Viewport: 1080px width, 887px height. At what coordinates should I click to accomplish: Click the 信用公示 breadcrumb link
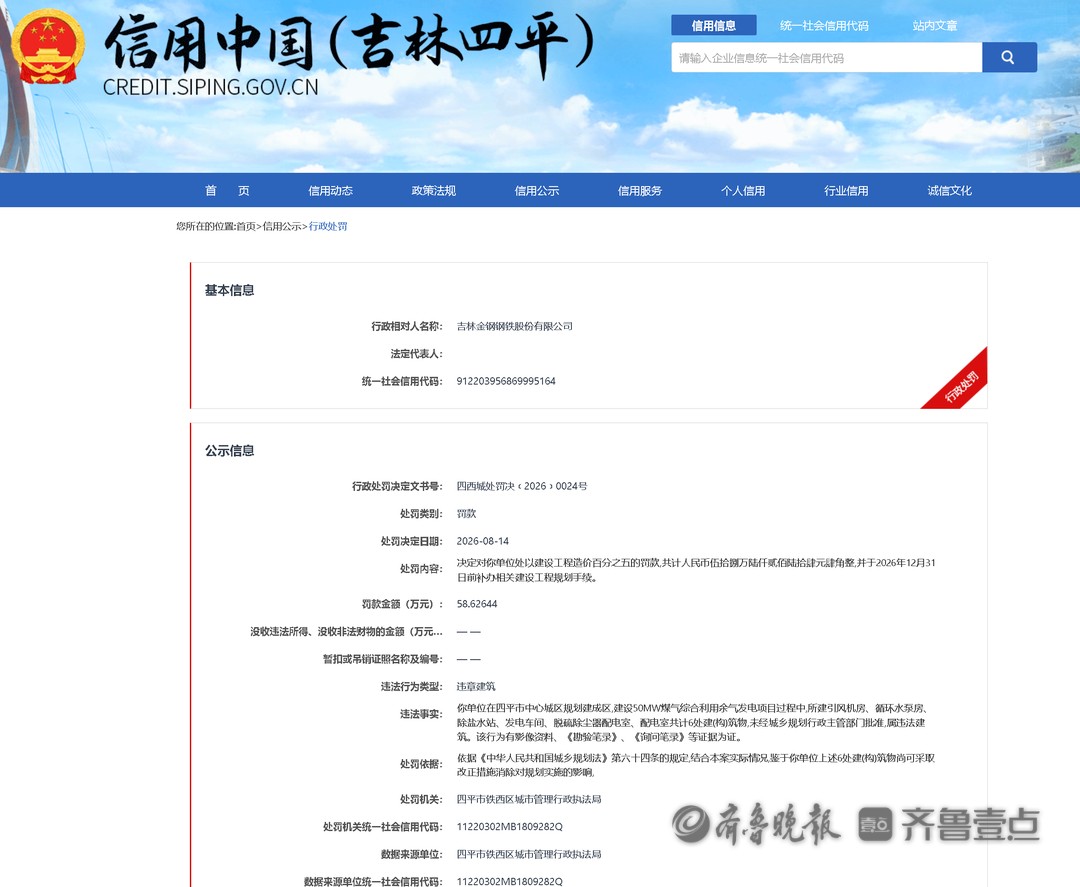(282, 226)
